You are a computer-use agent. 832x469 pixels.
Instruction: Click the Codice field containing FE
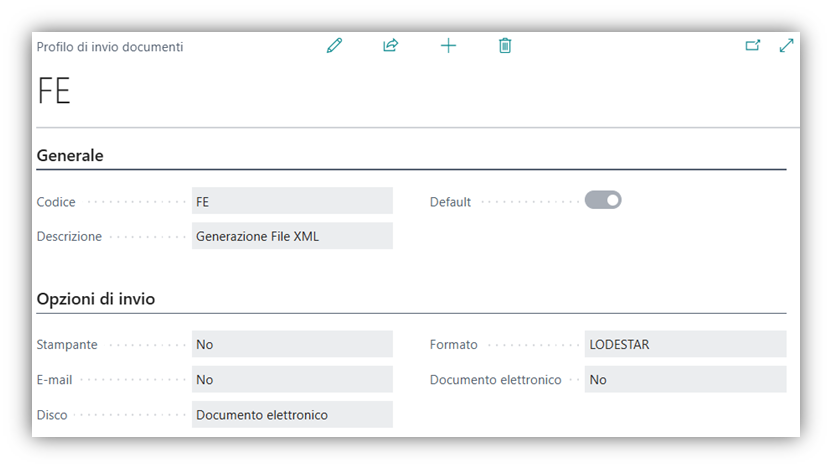[x=292, y=202]
